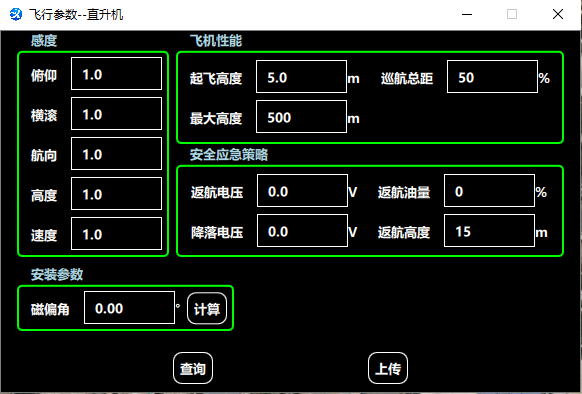The height and width of the screenshot is (394, 582).
Task: Click the 磁偏角 input field
Action: 129,307
